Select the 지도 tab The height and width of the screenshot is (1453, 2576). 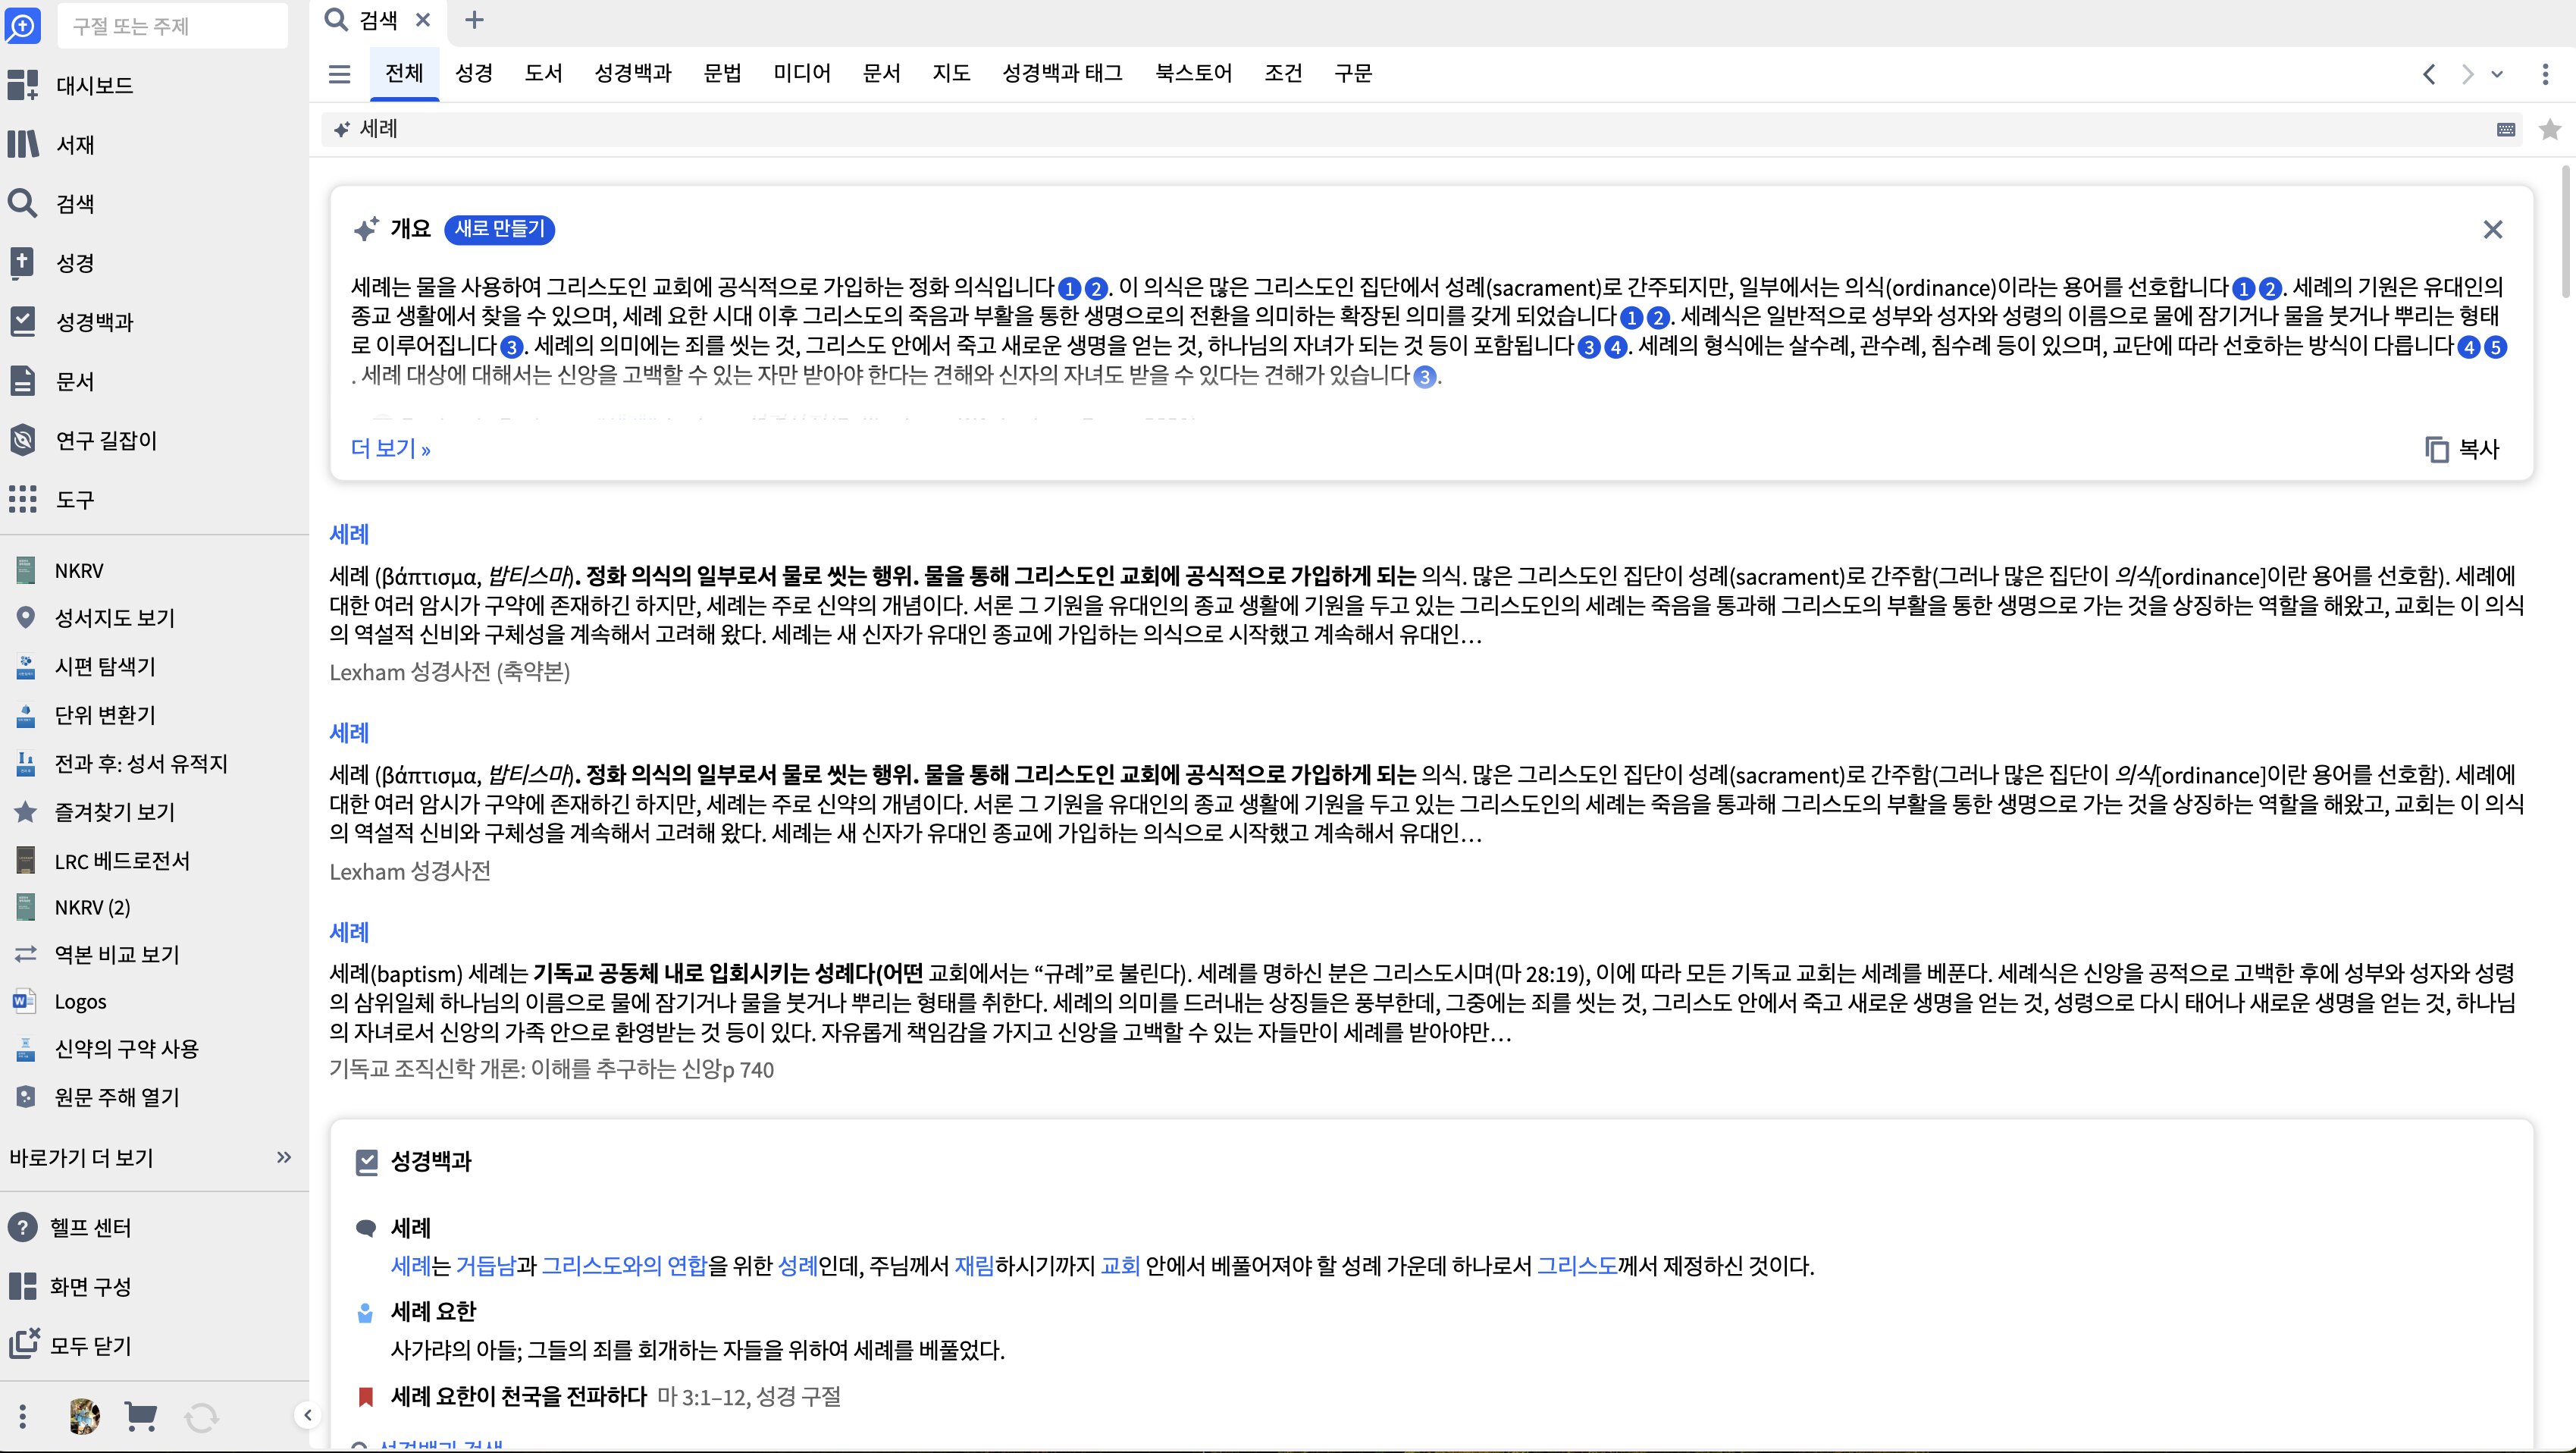[951, 73]
